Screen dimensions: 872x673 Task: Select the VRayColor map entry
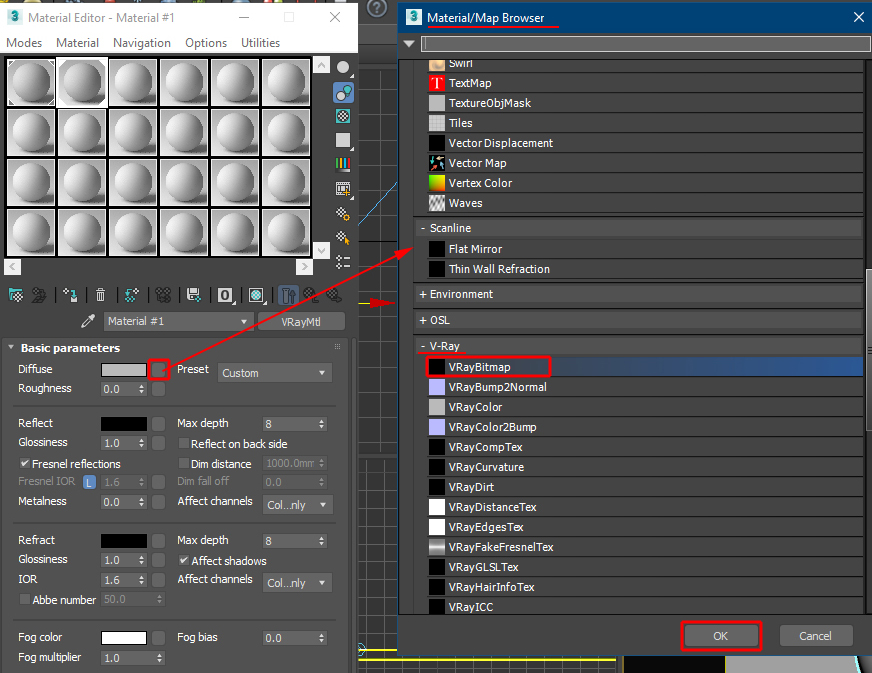(x=644, y=407)
